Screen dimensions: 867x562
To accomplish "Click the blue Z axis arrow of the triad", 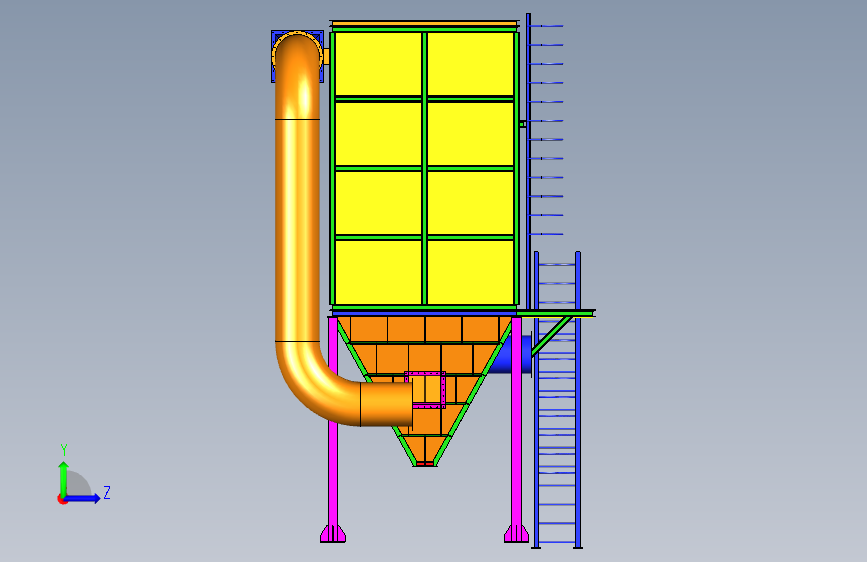I will [83, 498].
